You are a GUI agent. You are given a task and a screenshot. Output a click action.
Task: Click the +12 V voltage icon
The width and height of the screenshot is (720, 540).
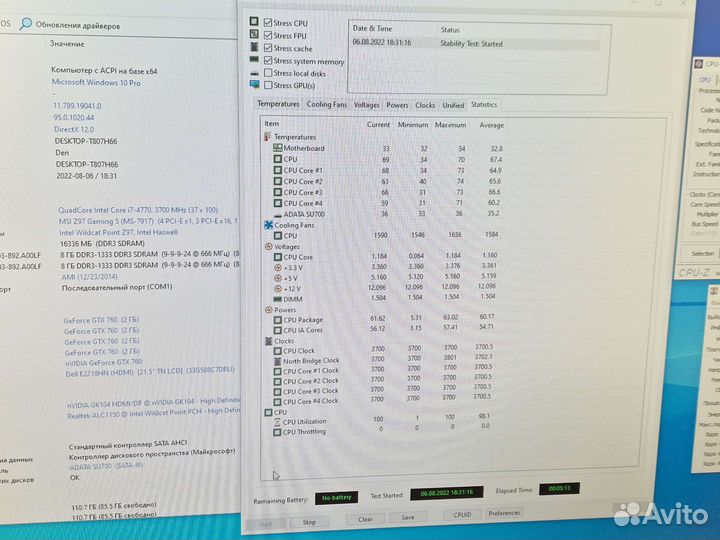click(x=278, y=289)
